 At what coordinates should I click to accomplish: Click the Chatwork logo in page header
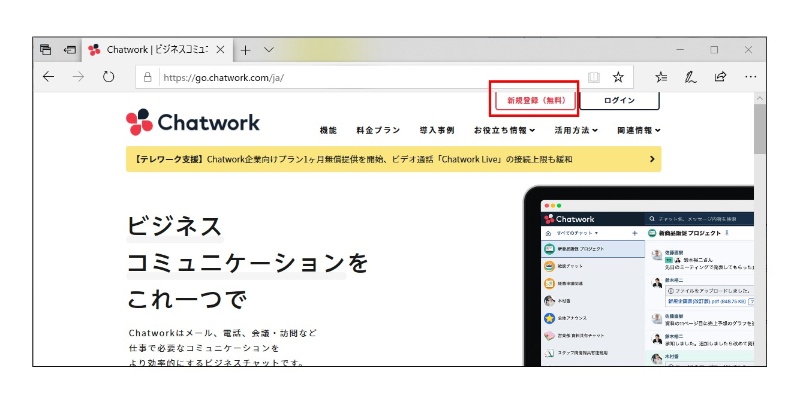(193, 122)
